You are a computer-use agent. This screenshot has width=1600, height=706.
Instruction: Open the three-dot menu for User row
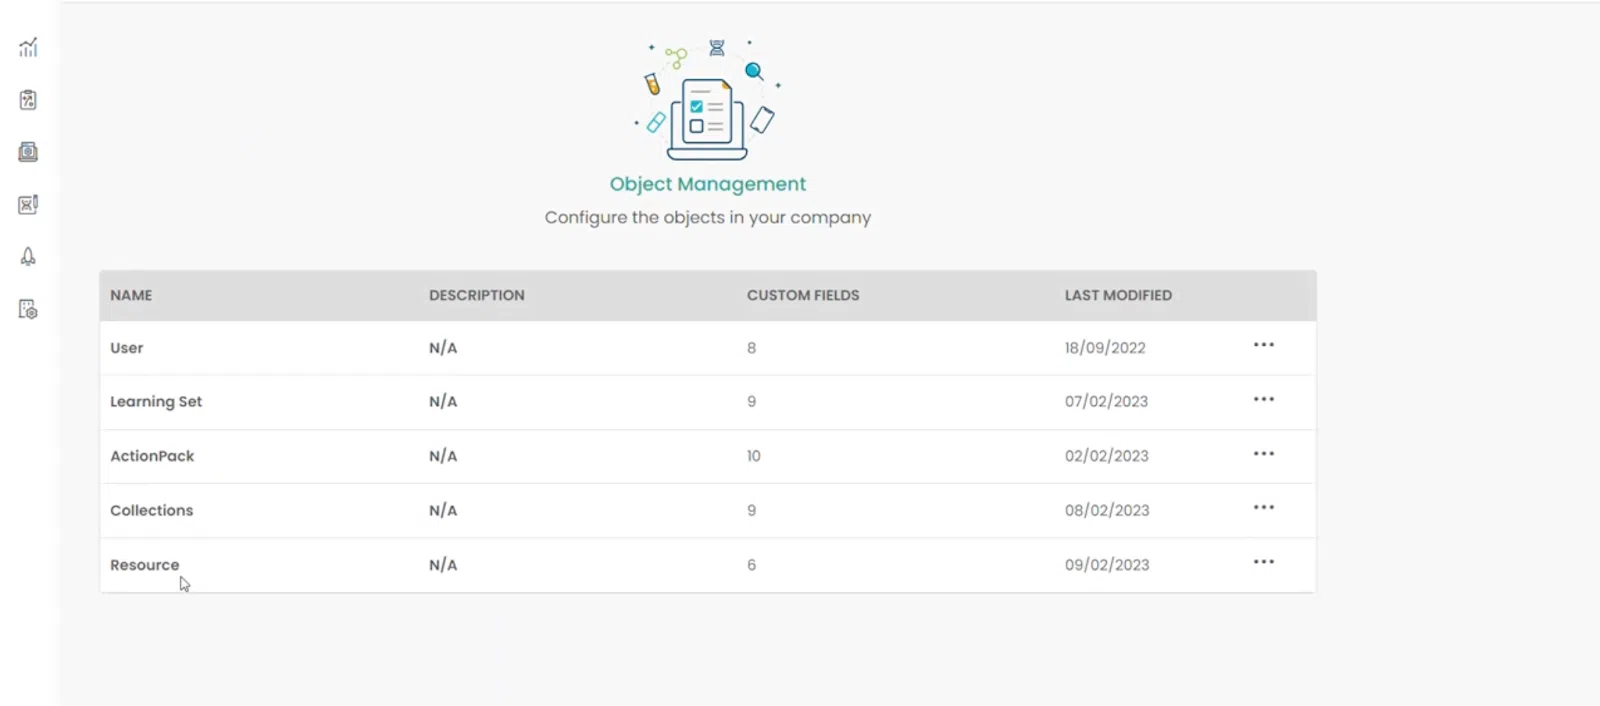1263,345
